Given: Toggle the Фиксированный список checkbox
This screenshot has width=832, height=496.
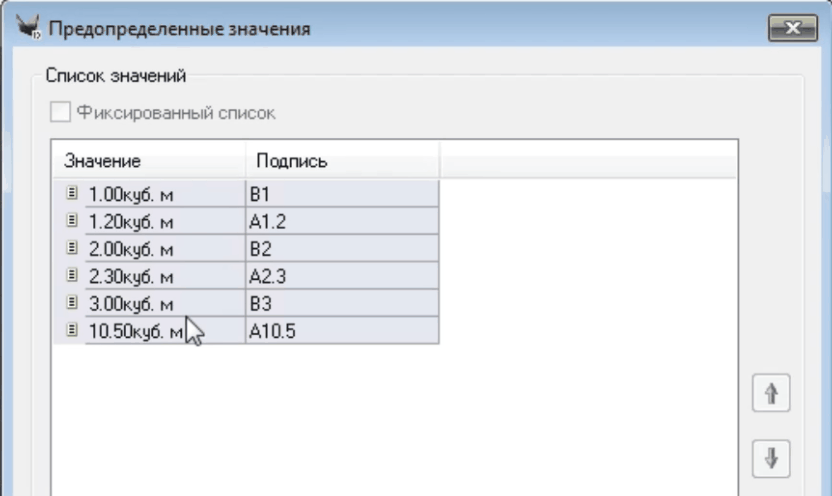Looking at the screenshot, I should (62, 113).
